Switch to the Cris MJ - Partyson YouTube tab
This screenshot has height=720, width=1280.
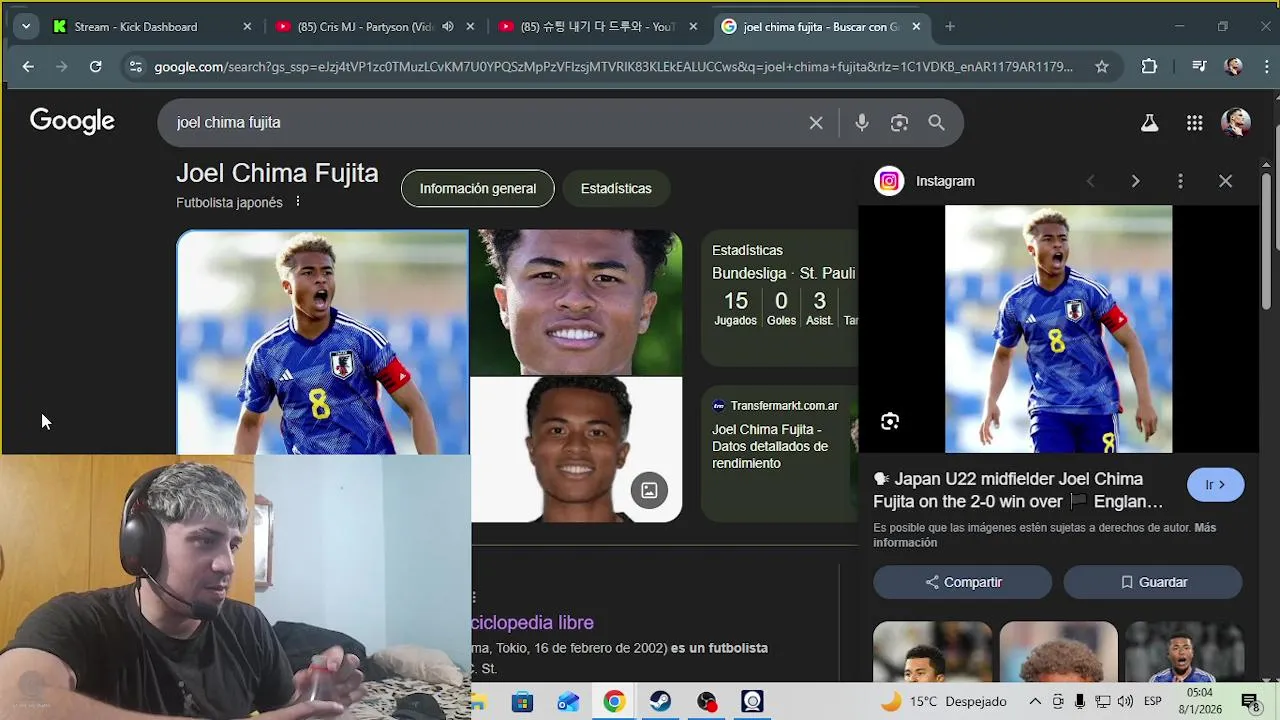(376, 27)
